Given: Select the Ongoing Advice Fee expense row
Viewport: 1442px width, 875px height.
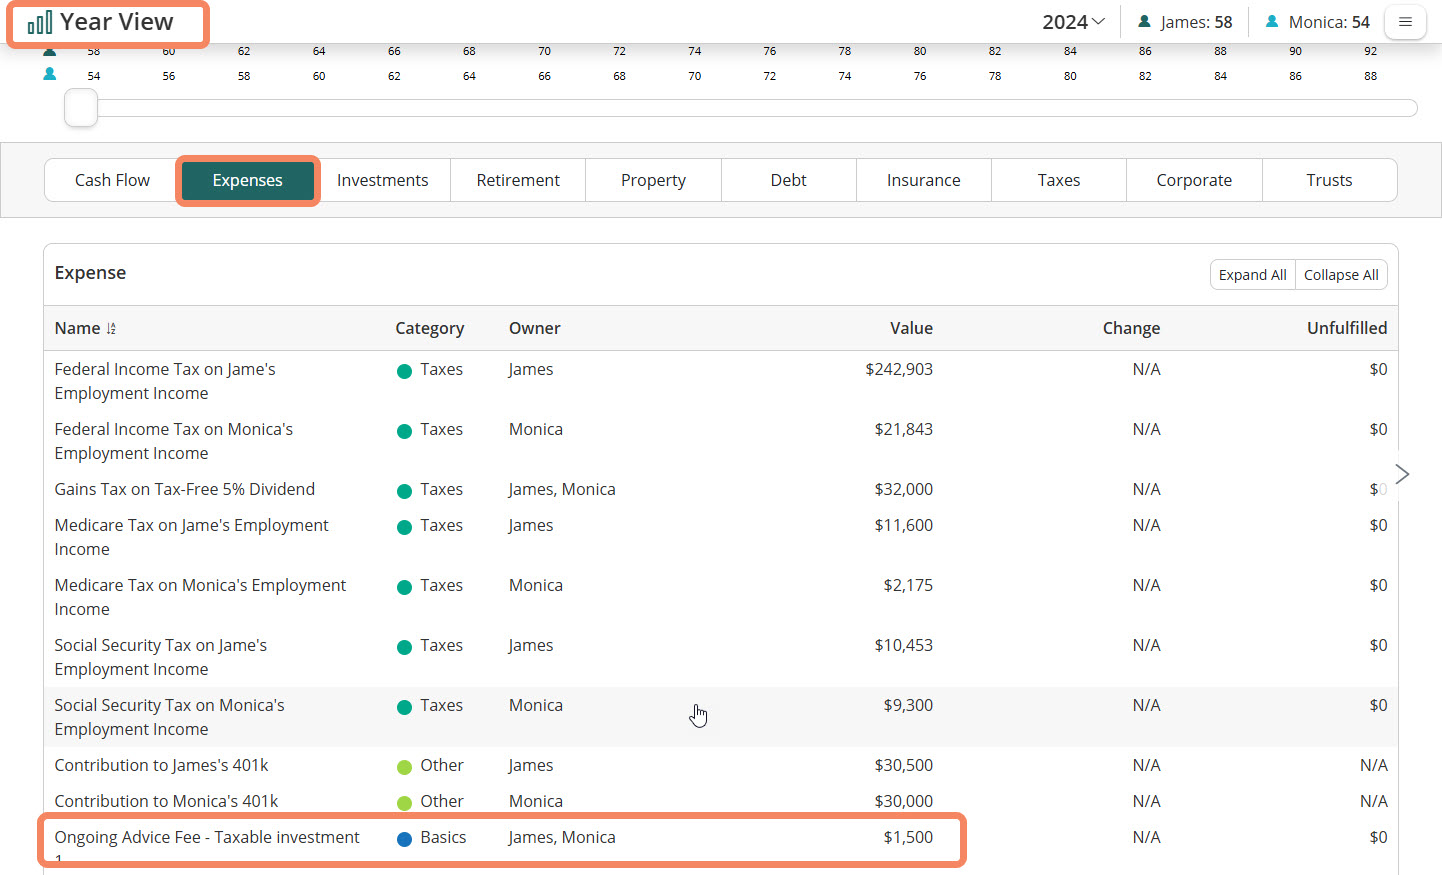Looking at the screenshot, I should click(207, 838).
